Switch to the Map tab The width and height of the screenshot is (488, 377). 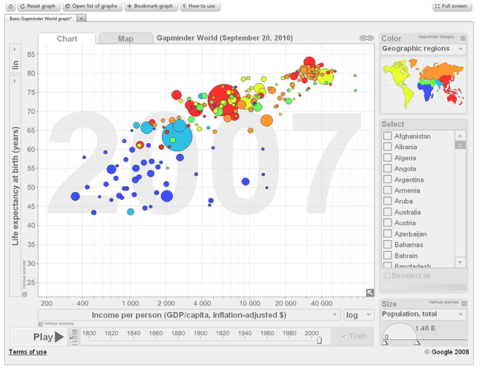click(x=126, y=39)
